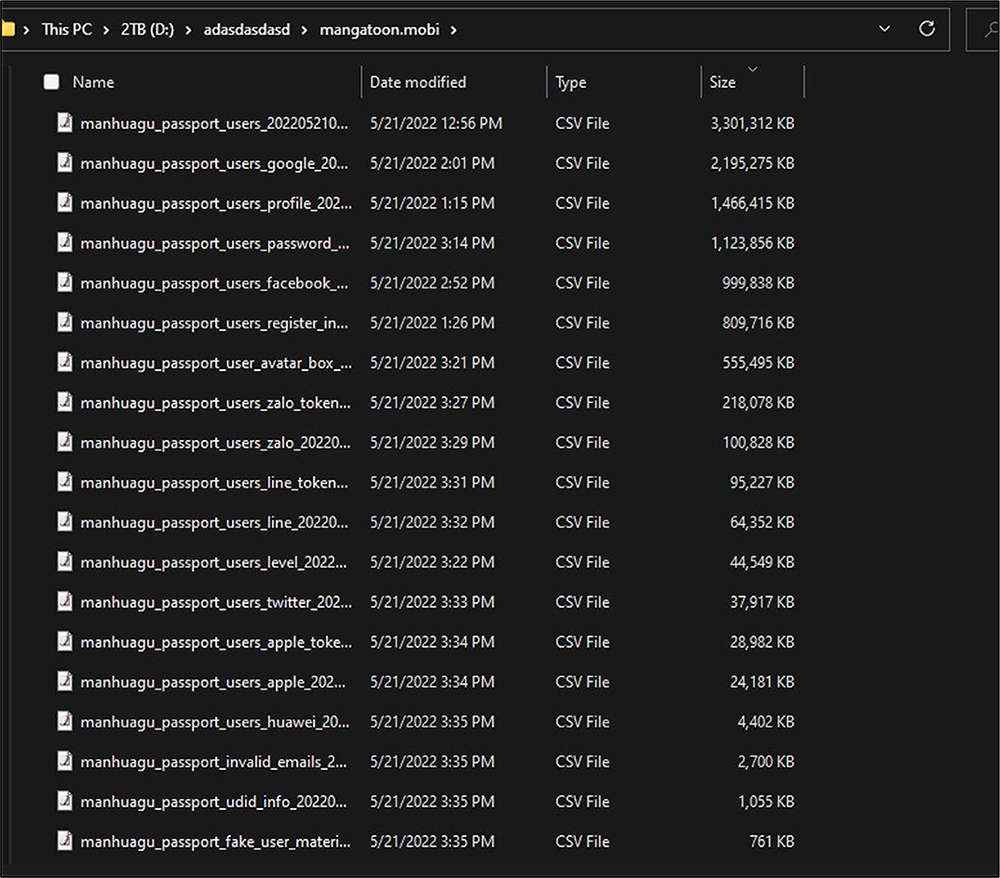Image resolution: width=1000 pixels, height=878 pixels.
Task: Select file manhuagu_passport_users_register_in...
Action: pos(214,323)
